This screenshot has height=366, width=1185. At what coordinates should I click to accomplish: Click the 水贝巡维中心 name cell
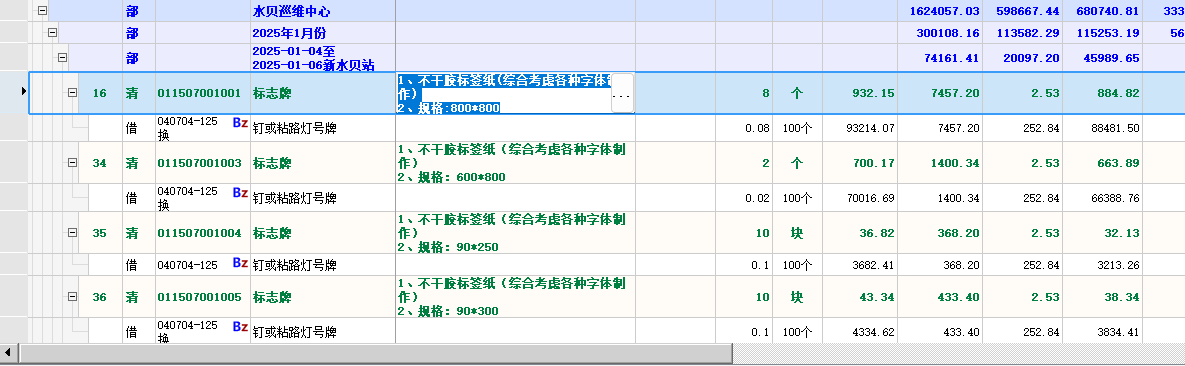[x=323, y=11]
